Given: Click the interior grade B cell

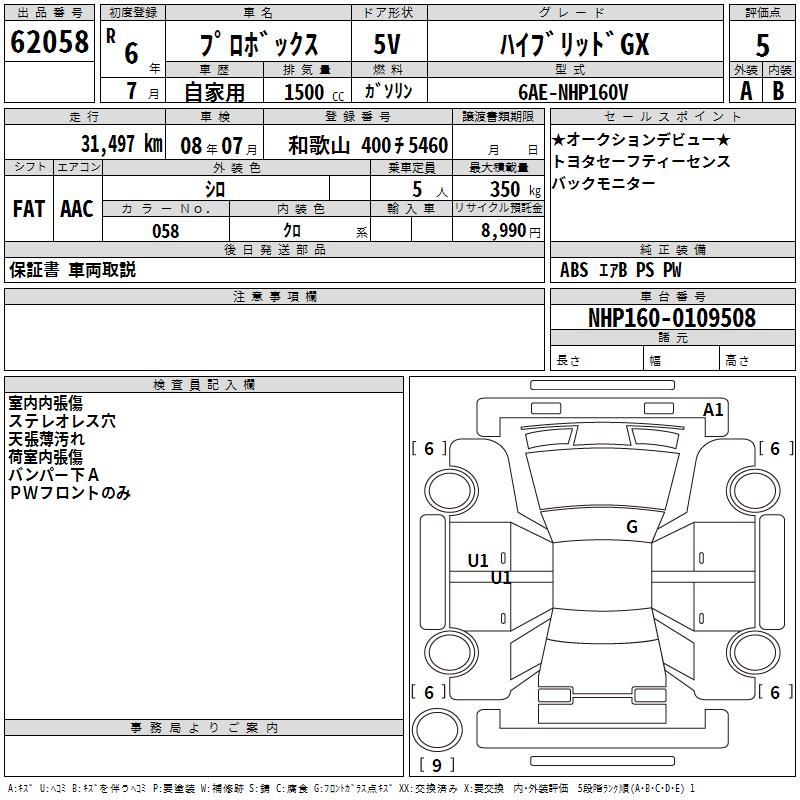Looking at the screenshot, I should tap(779, 91).
